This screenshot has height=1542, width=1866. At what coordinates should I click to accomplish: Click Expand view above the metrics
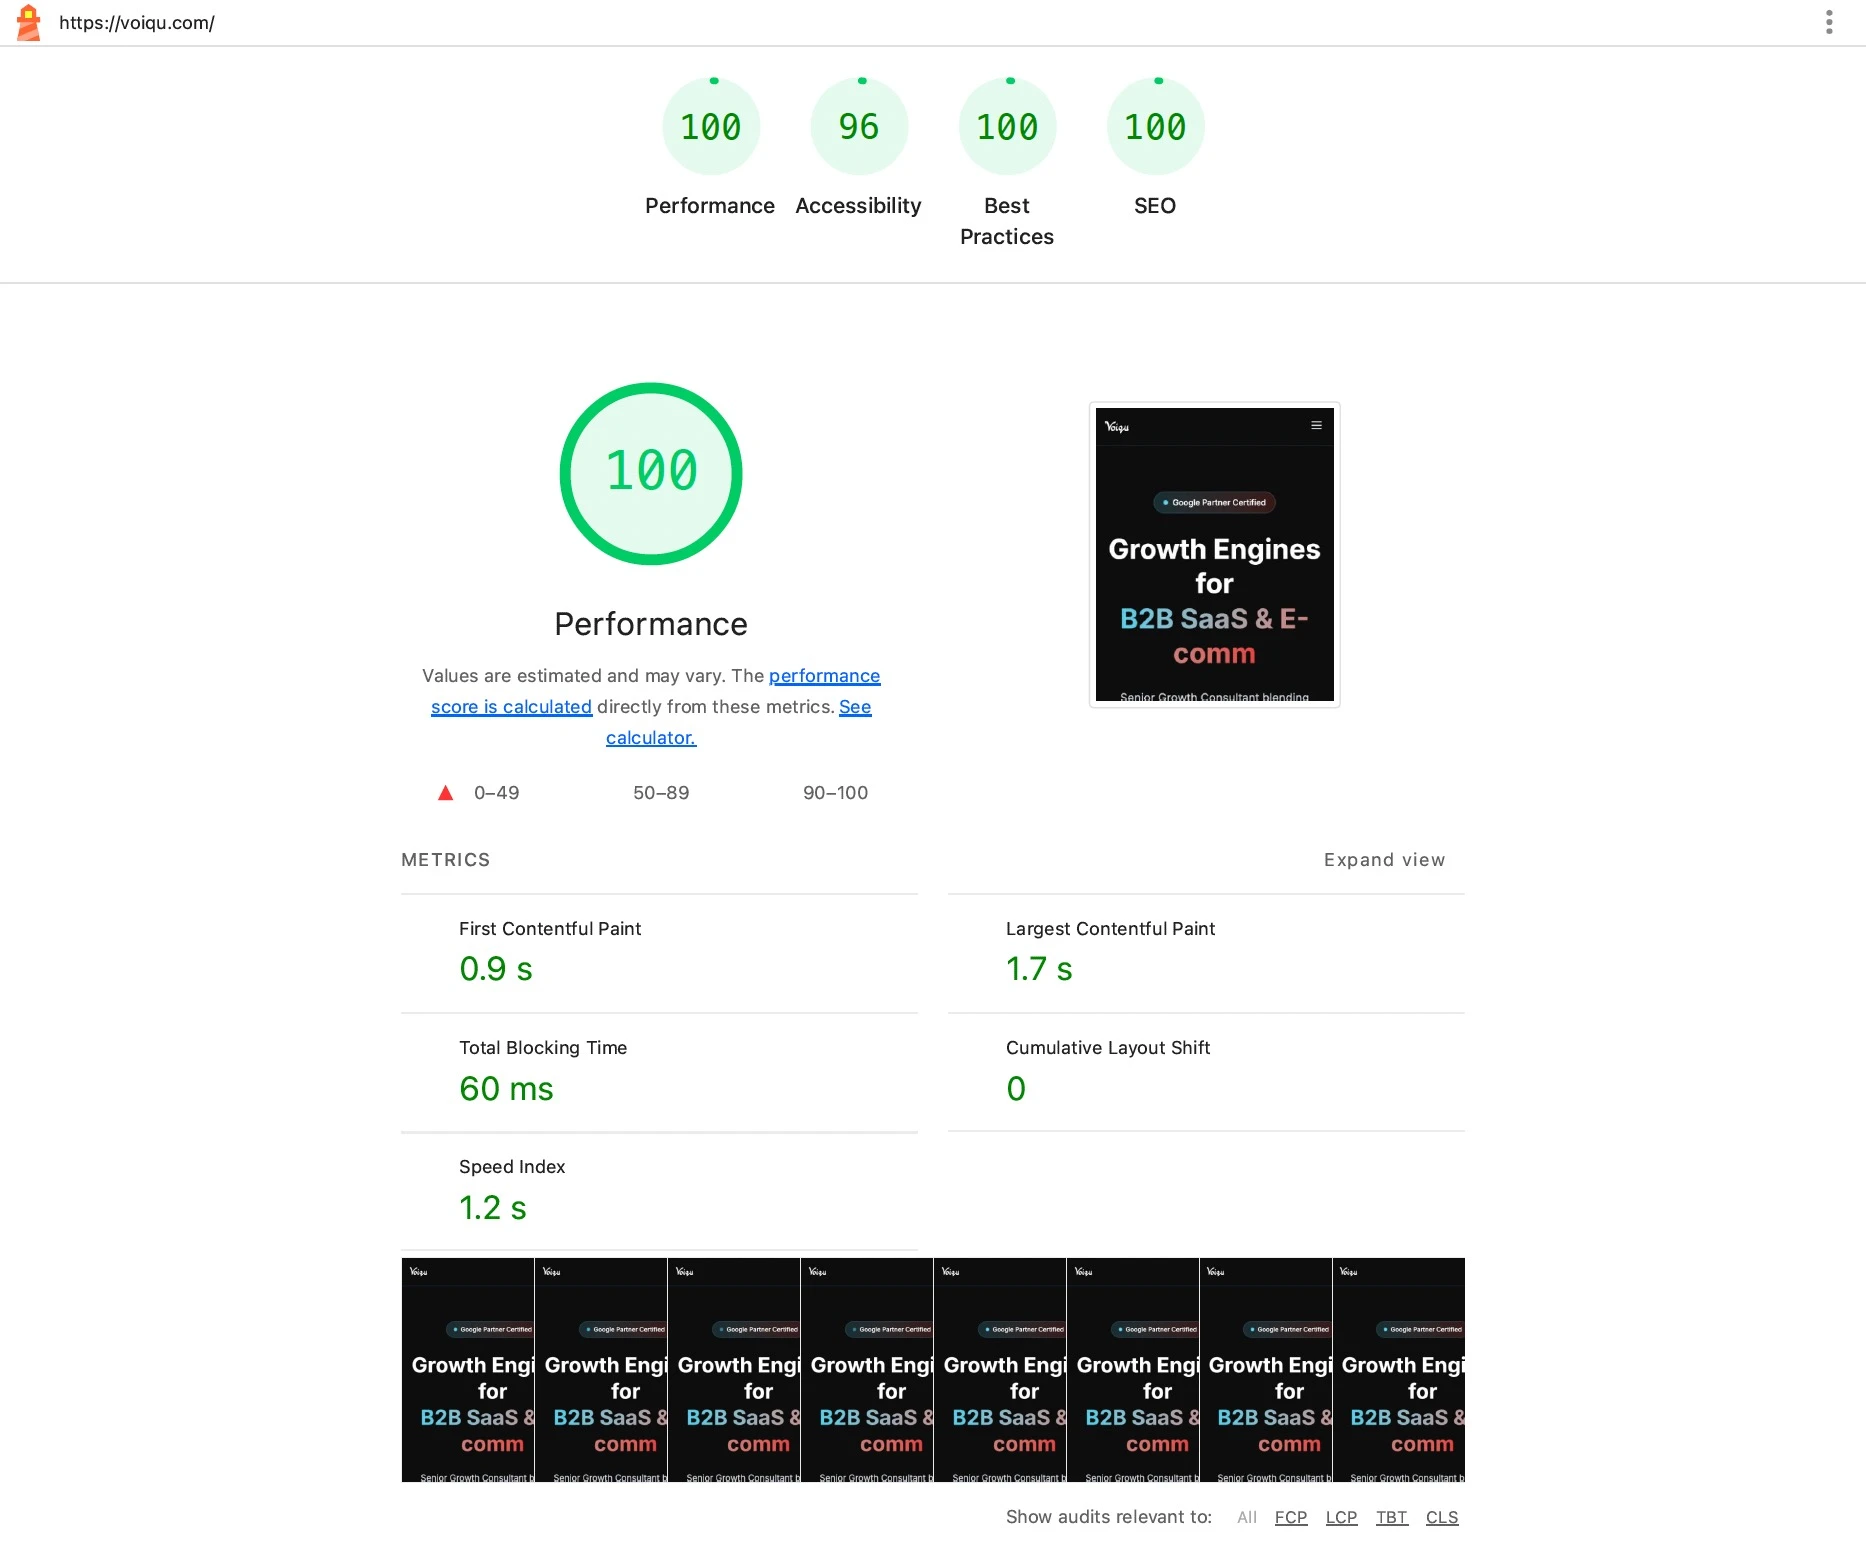[x=1384, y=859]
